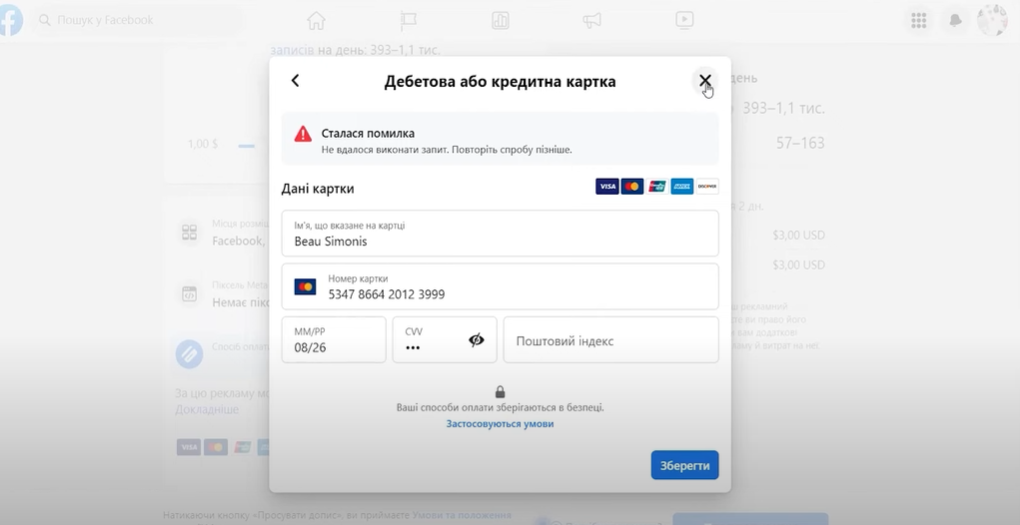The width and height of the screenshot is (1020, 525).
Task: Click the Visa logo in card details header
Action: pyautogui.click(x=607, y=187)
